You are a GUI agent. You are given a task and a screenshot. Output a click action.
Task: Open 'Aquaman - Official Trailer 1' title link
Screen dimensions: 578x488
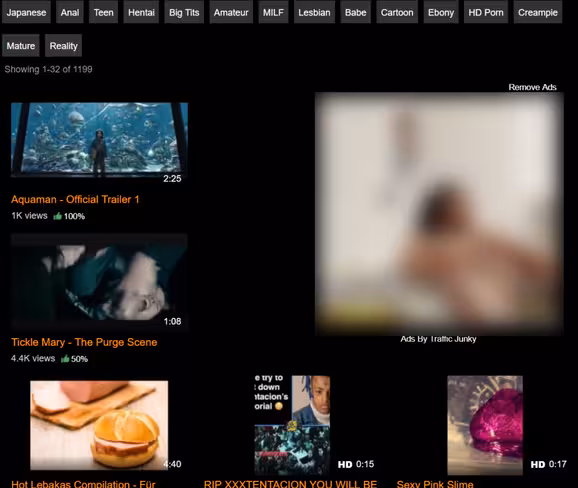click(x=75, y=199)
